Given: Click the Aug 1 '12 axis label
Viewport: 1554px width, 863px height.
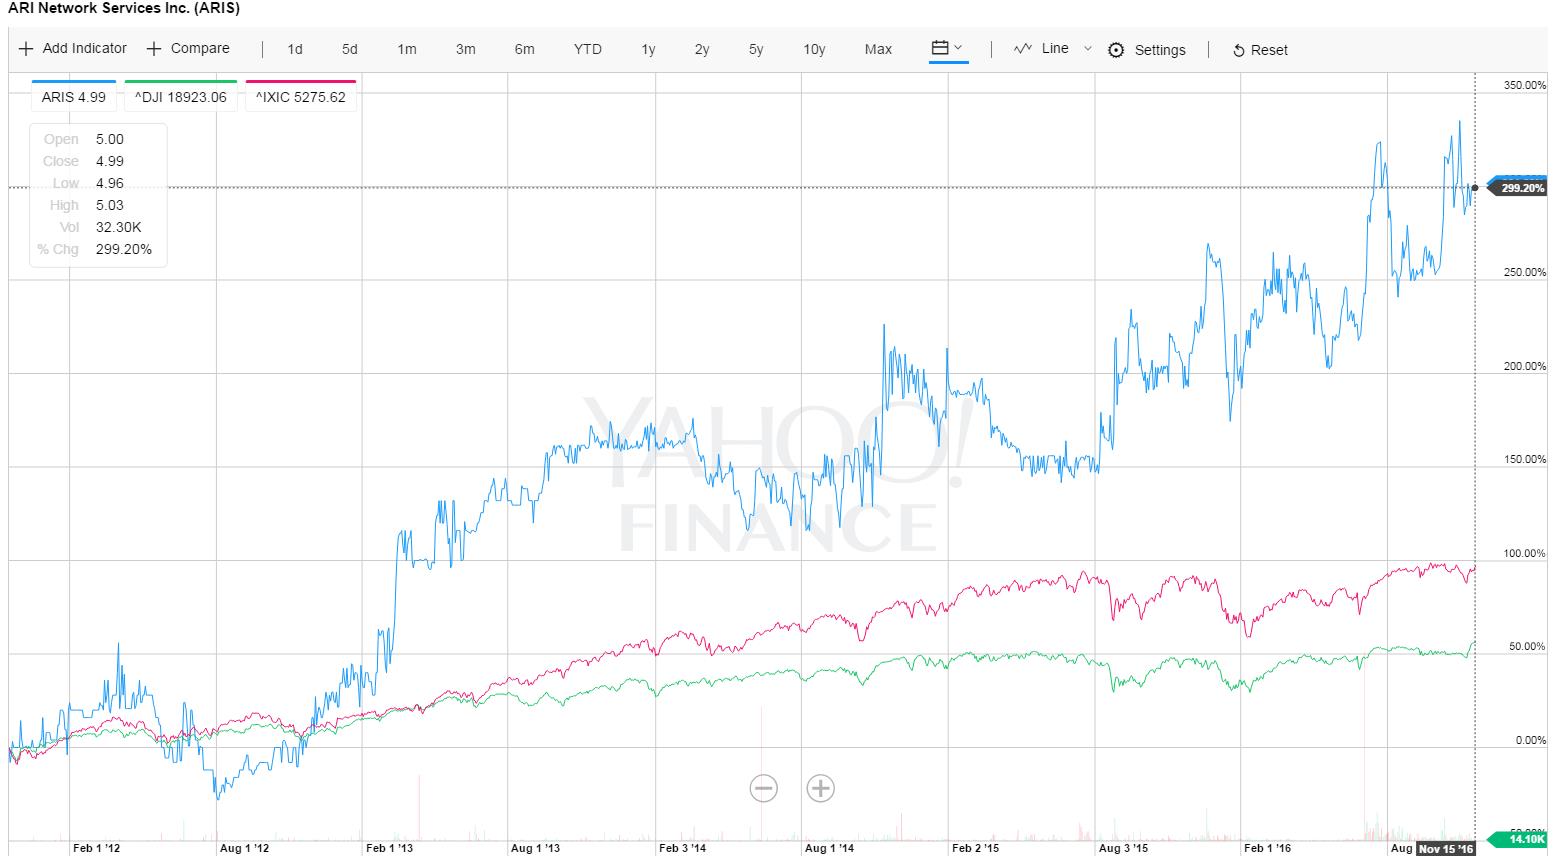Looking at the screenshot, I should point(244,848).
